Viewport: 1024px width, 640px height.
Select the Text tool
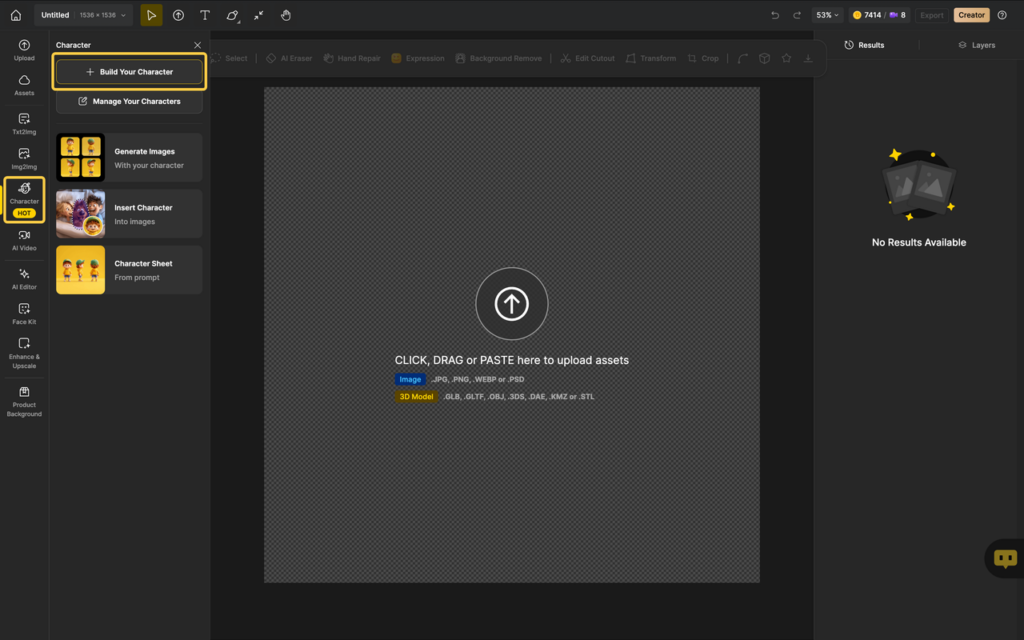tap(205, 15)
